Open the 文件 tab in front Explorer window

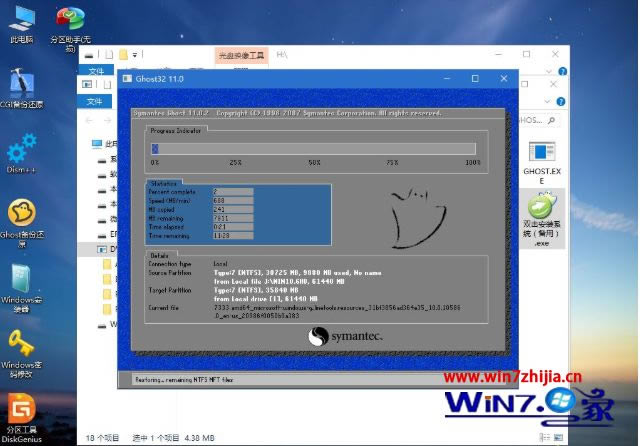pyautogui.click(x=94, y=101)
